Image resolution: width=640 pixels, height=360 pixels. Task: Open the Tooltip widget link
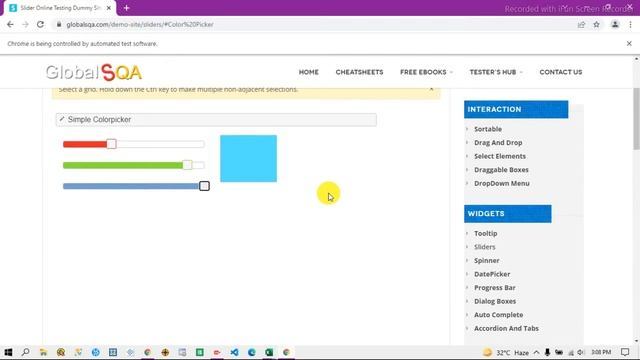point(485,233)
